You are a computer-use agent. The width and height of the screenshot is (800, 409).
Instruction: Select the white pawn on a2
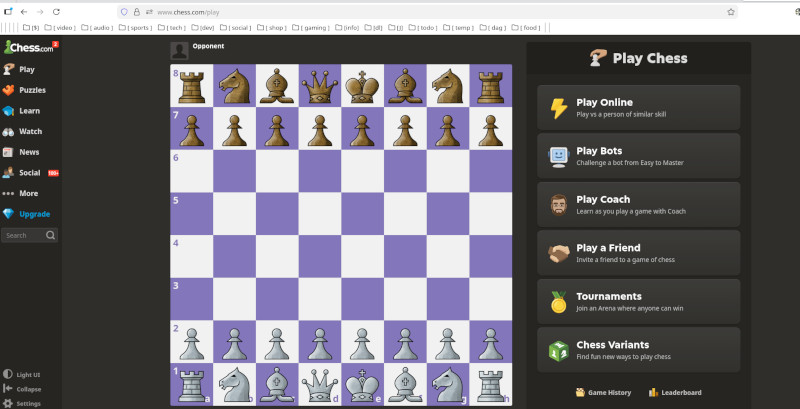click(191, 342)
